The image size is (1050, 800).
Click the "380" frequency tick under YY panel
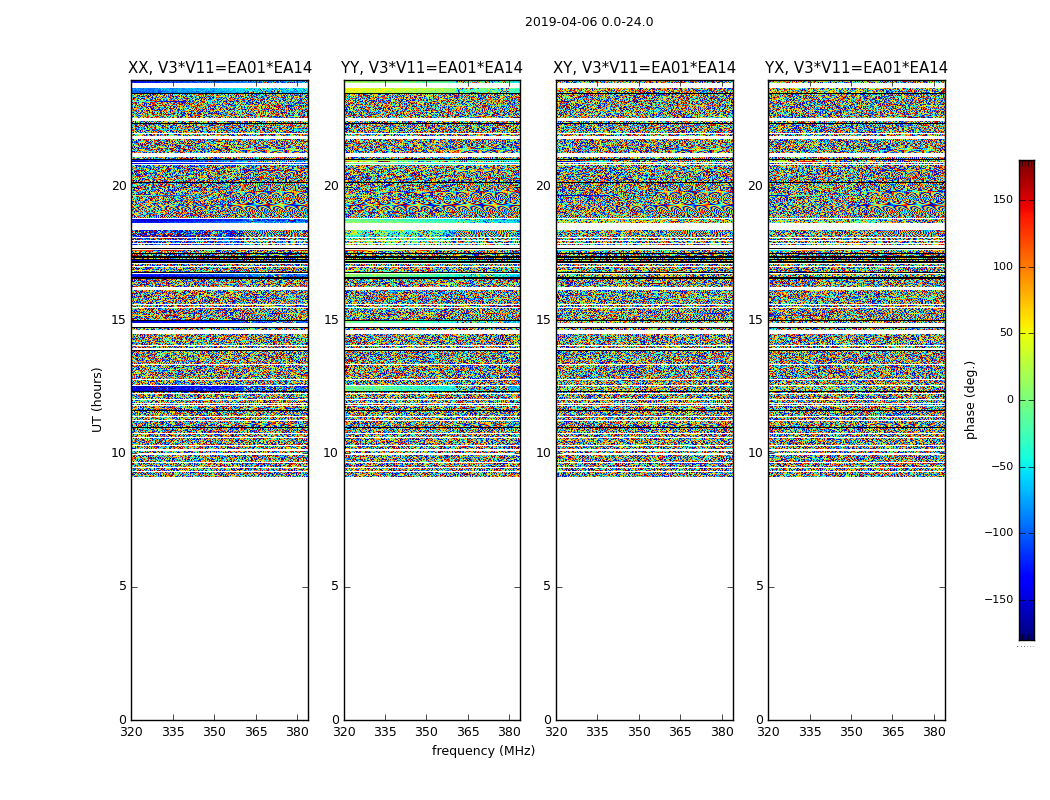(510, 732)
